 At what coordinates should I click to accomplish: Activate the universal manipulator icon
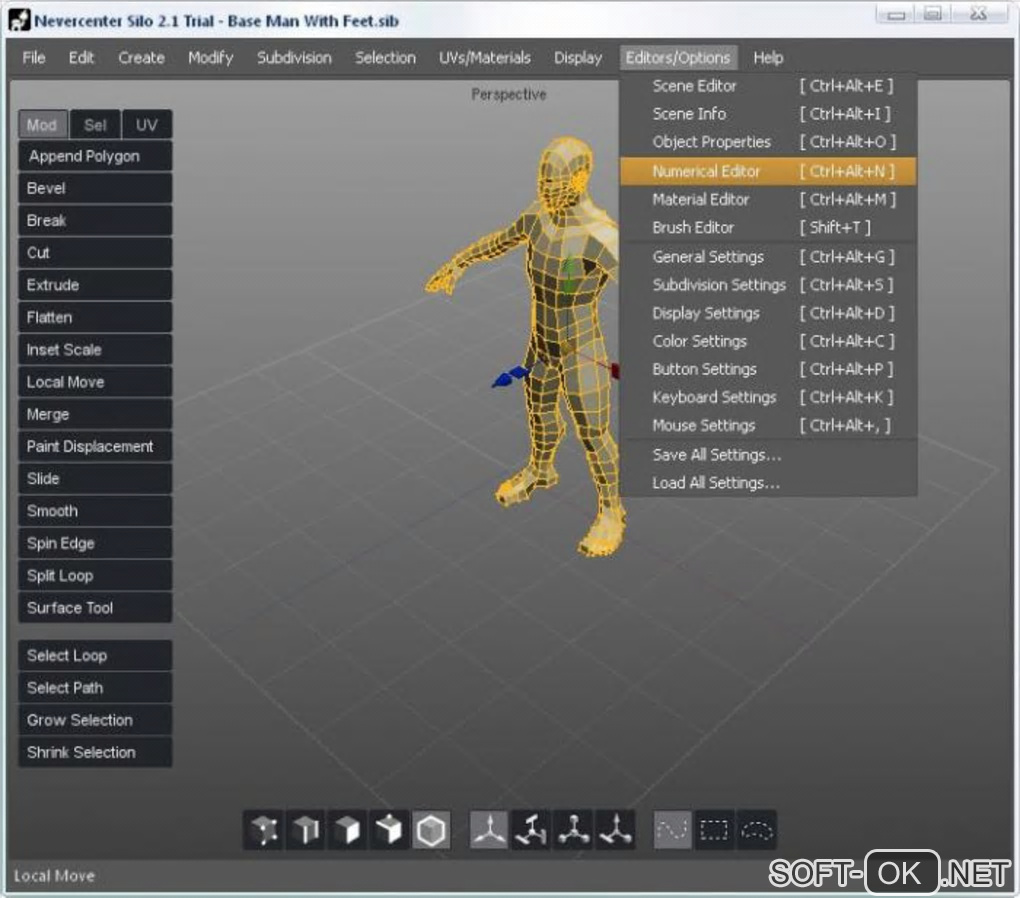(615, 830)
